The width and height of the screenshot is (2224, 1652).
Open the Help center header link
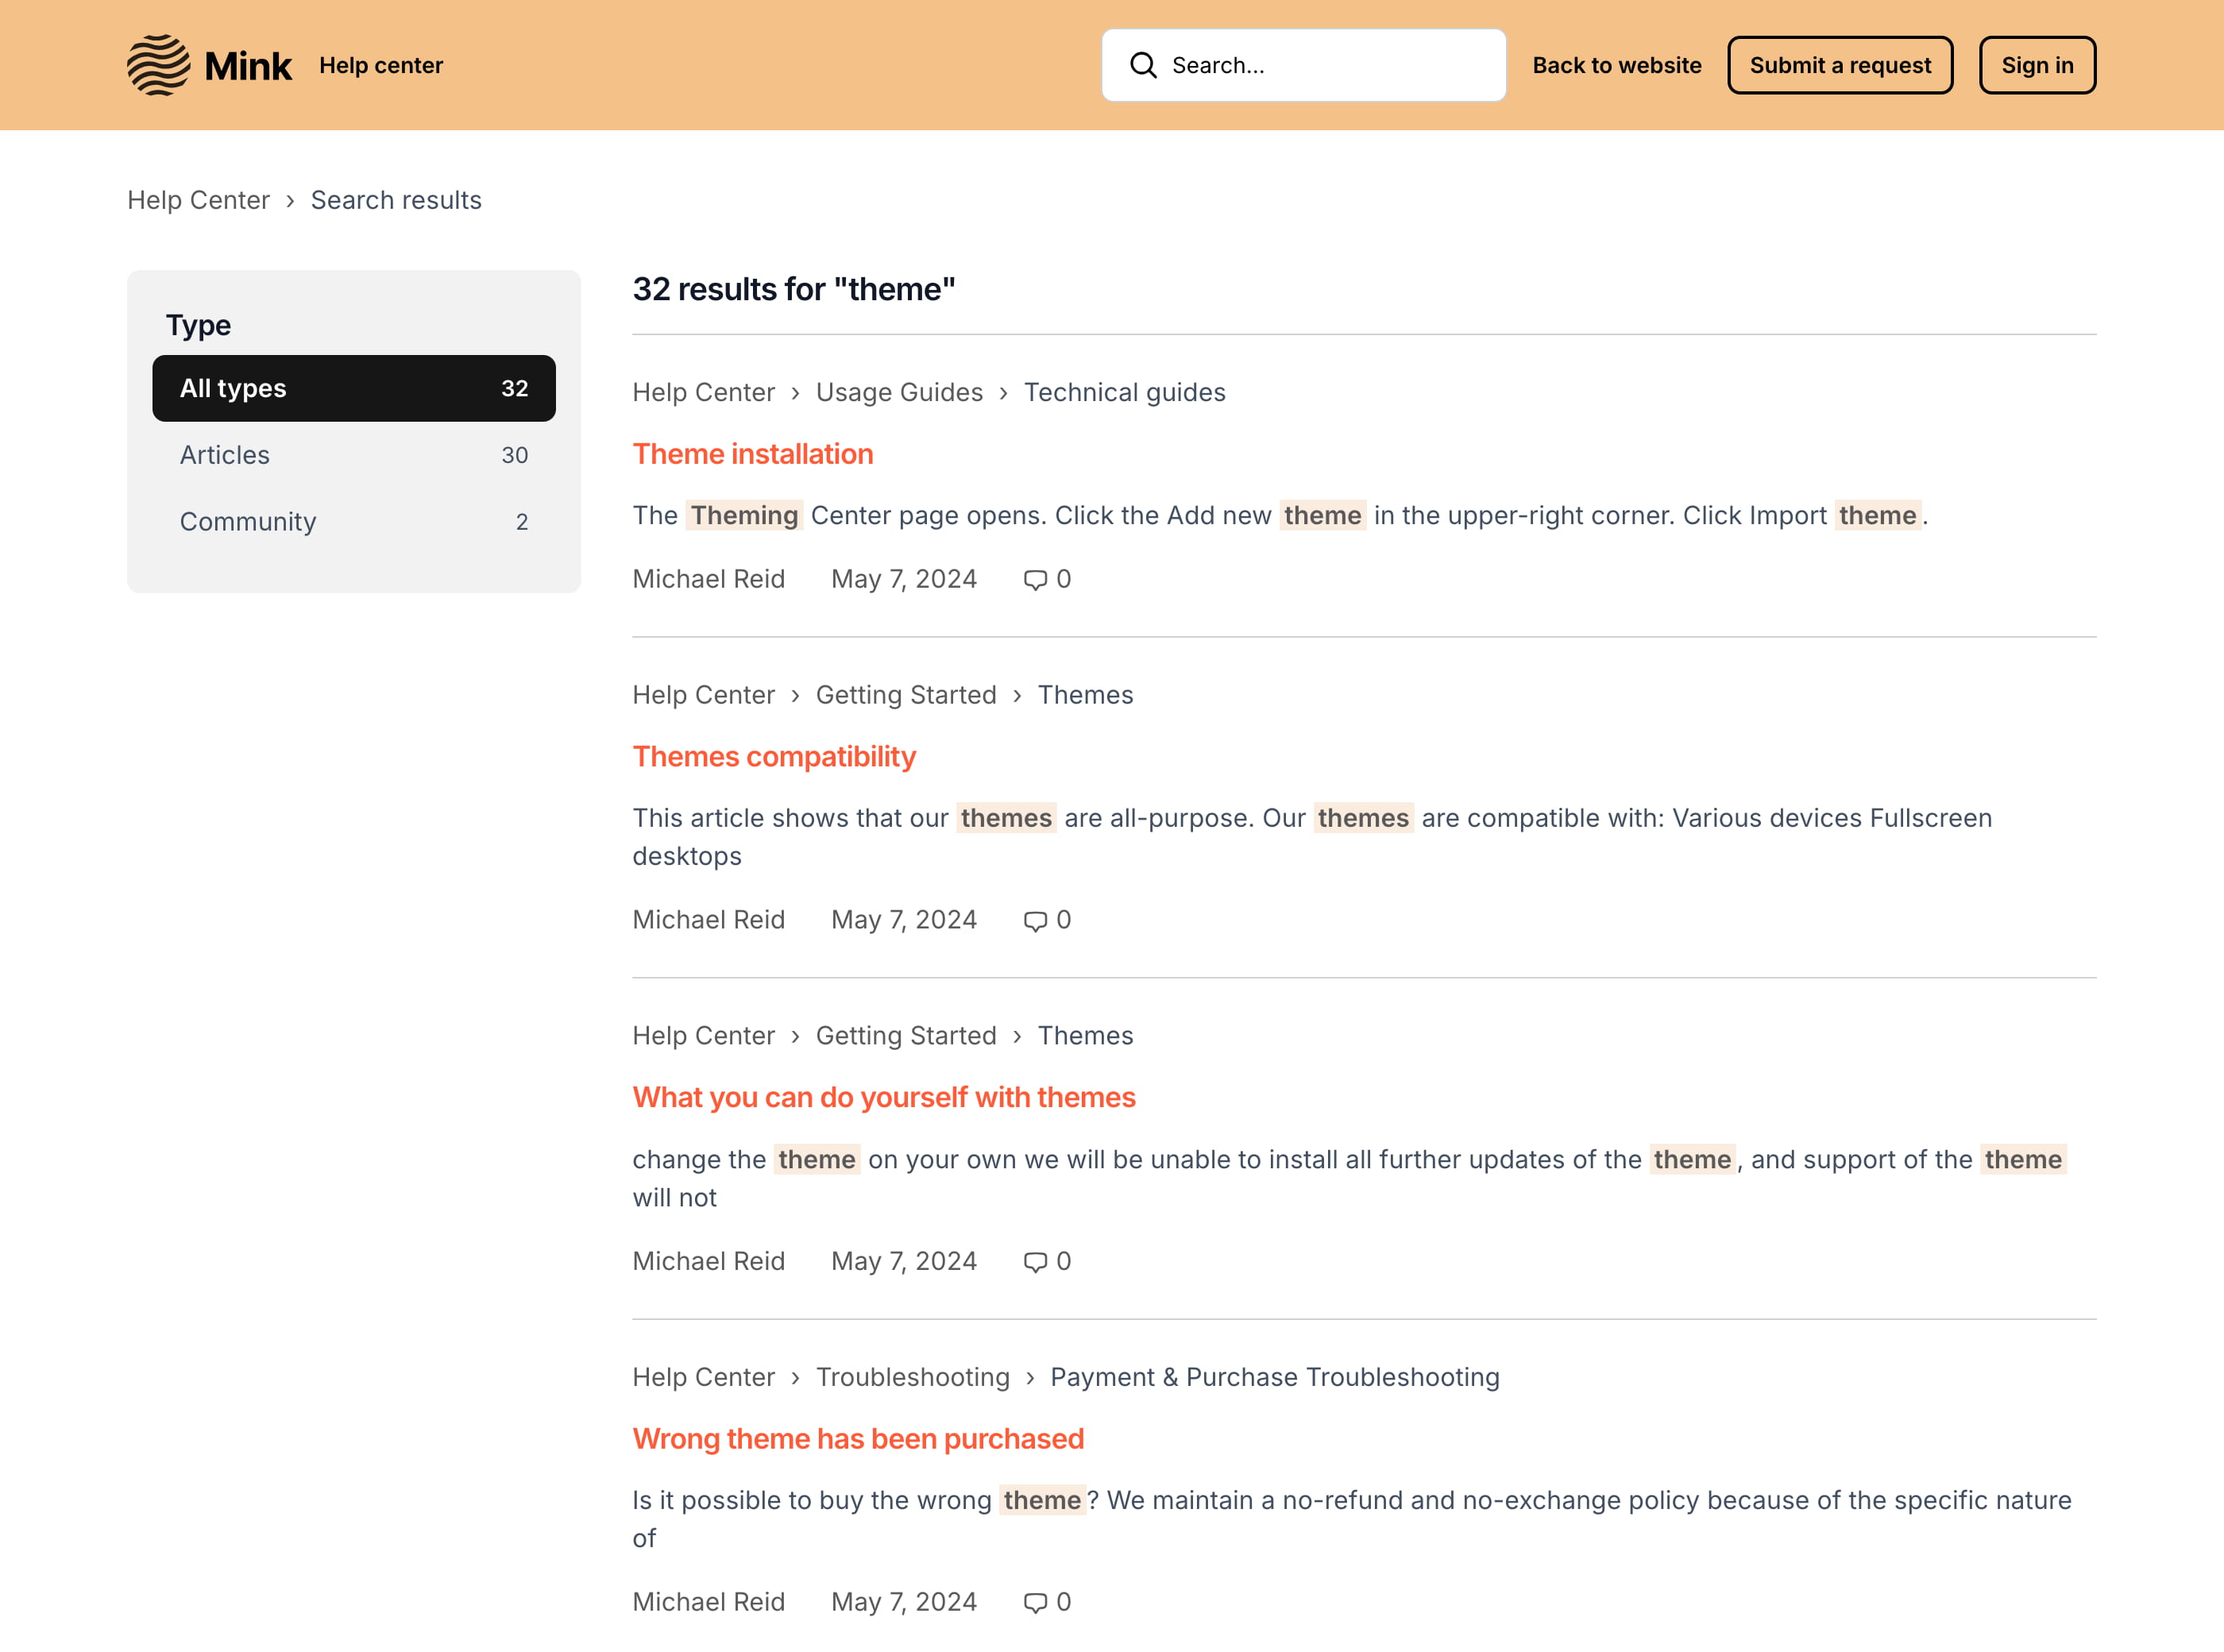pyautogui.click(x=381, y=65)
